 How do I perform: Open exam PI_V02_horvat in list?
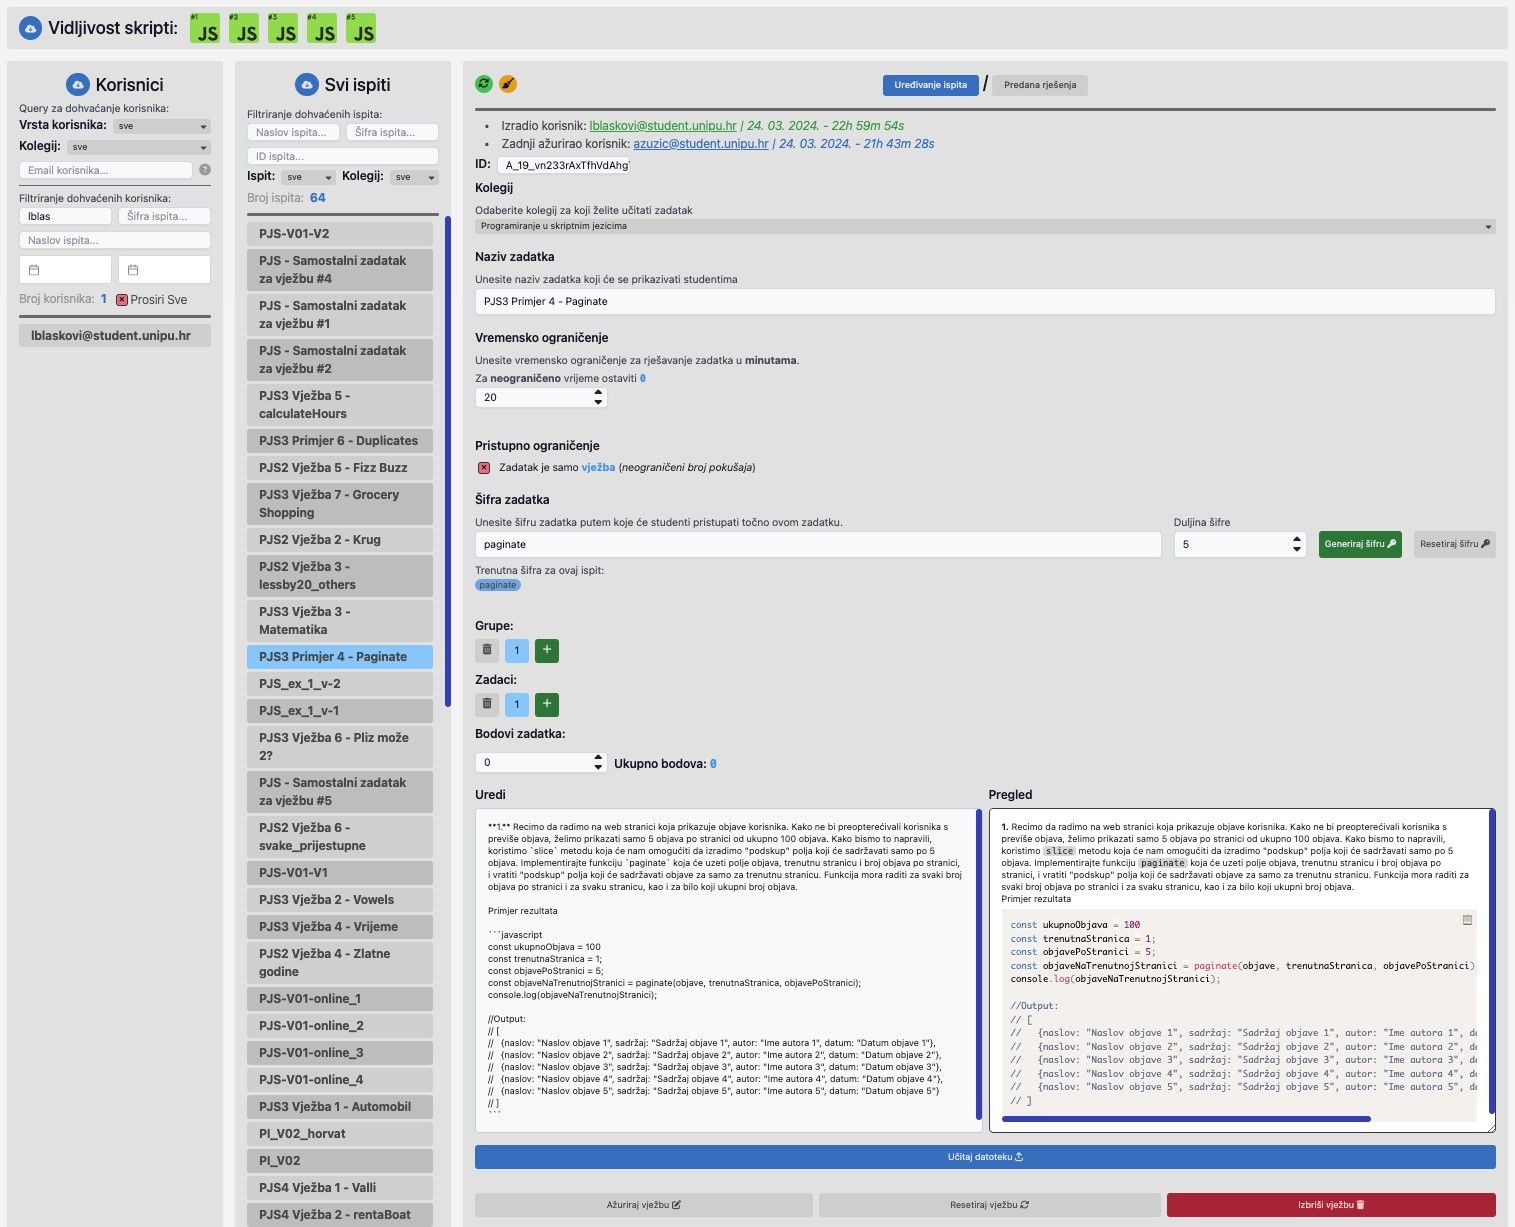pos(340,1134)
